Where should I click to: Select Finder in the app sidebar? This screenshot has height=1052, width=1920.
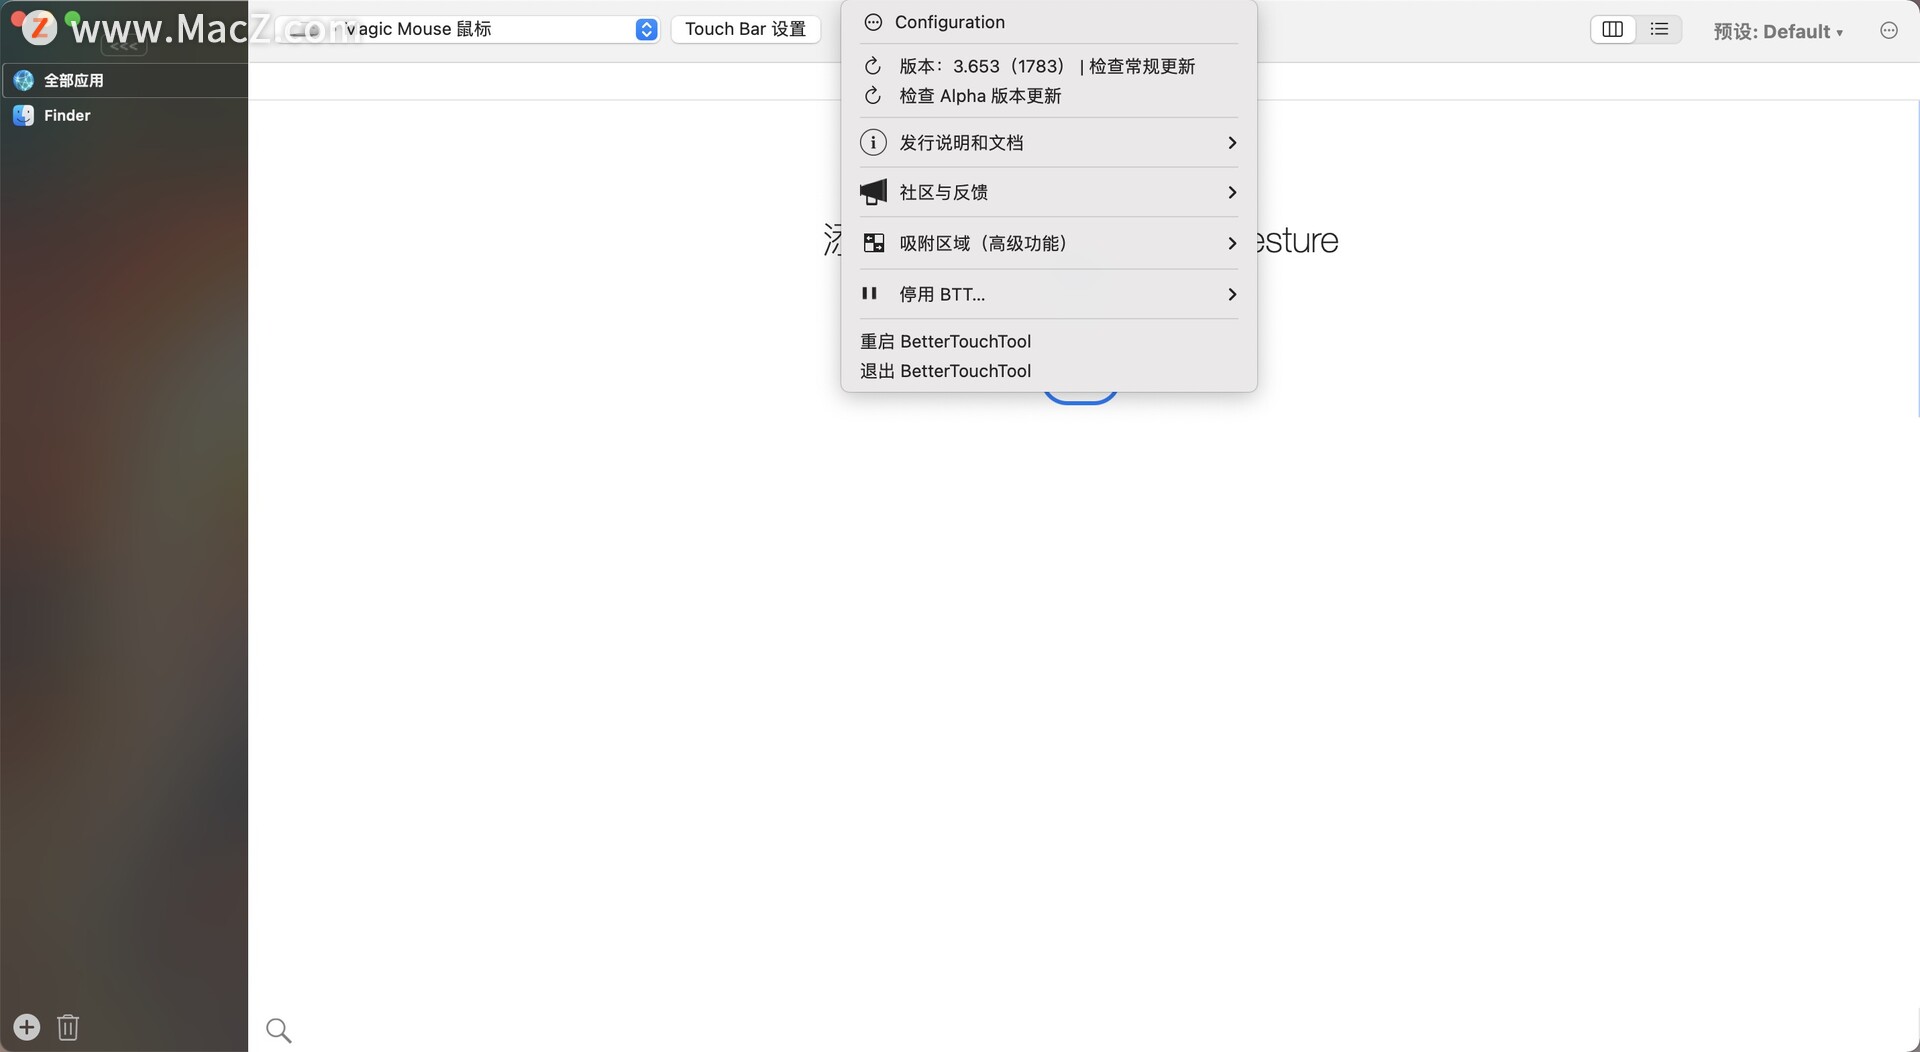tap(124, 115)
